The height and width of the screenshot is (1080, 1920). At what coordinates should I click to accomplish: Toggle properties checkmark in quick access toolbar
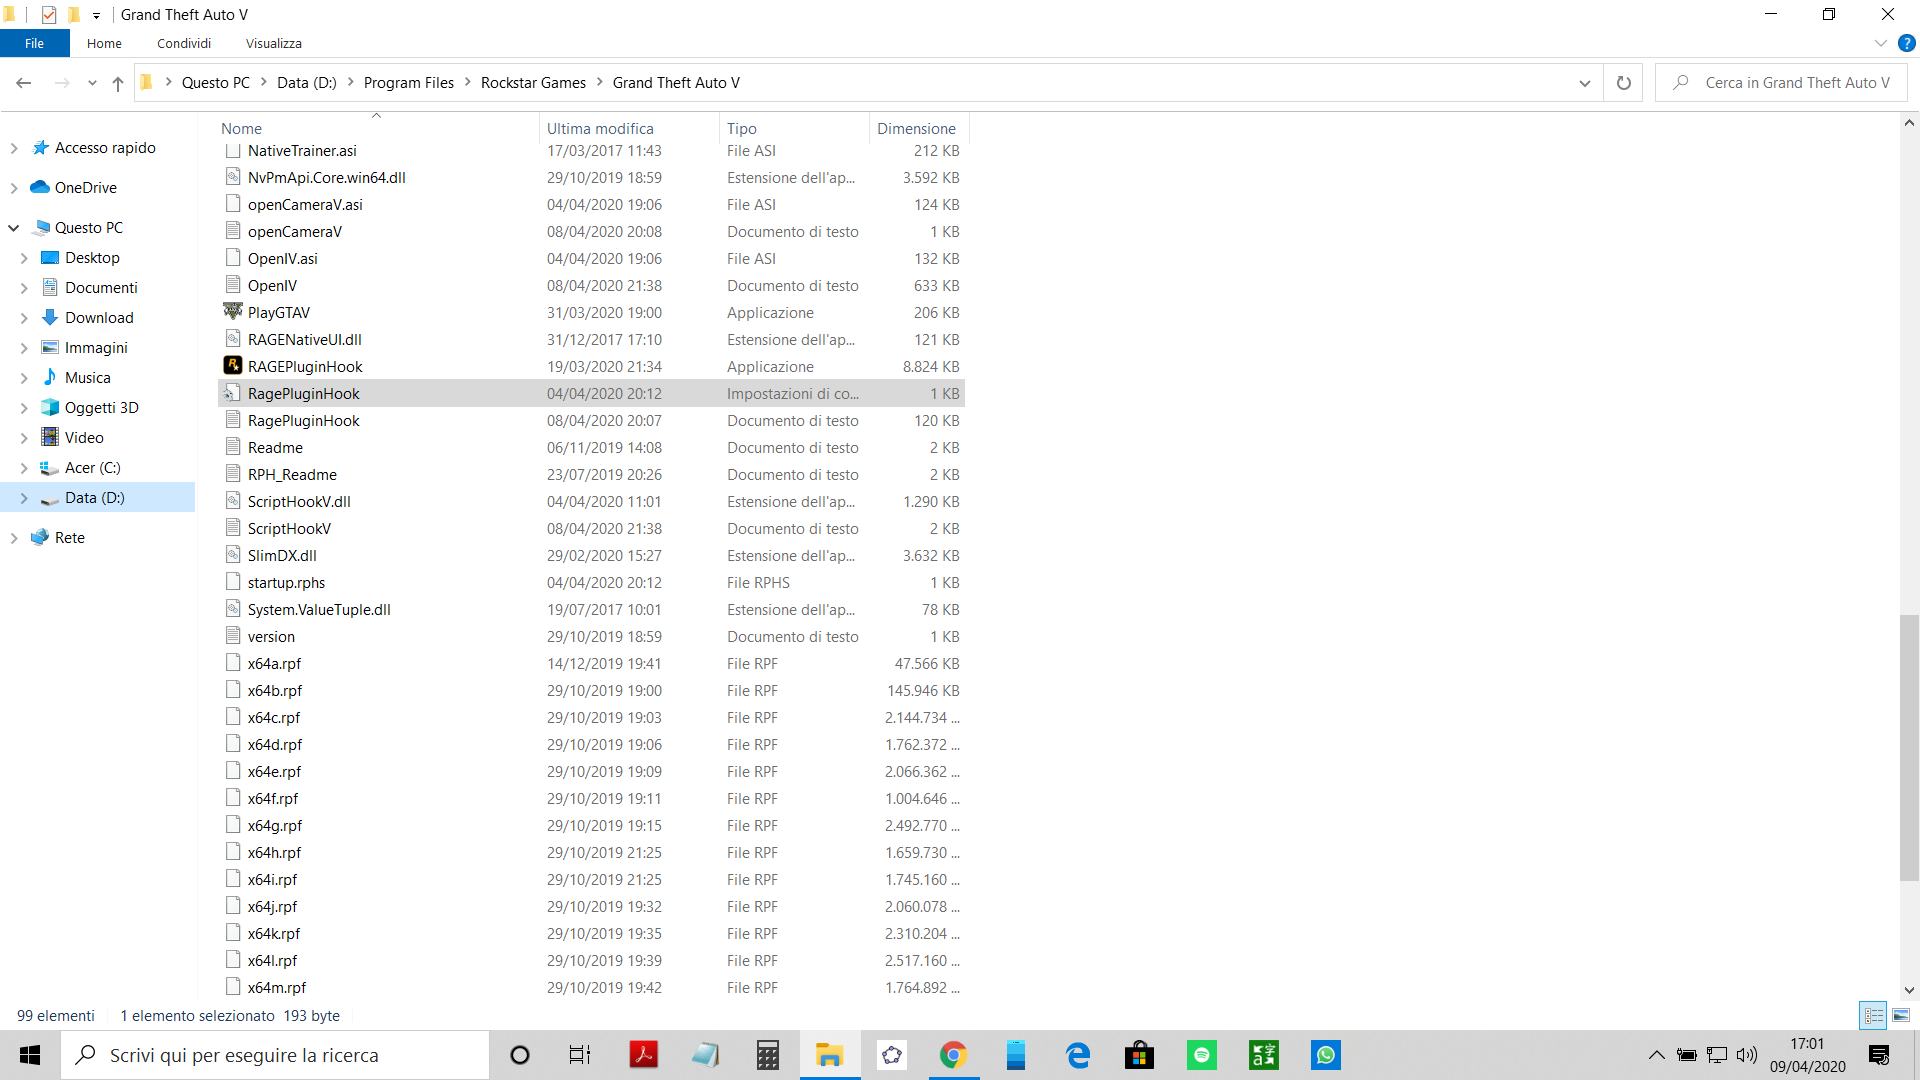coord(49,15)
